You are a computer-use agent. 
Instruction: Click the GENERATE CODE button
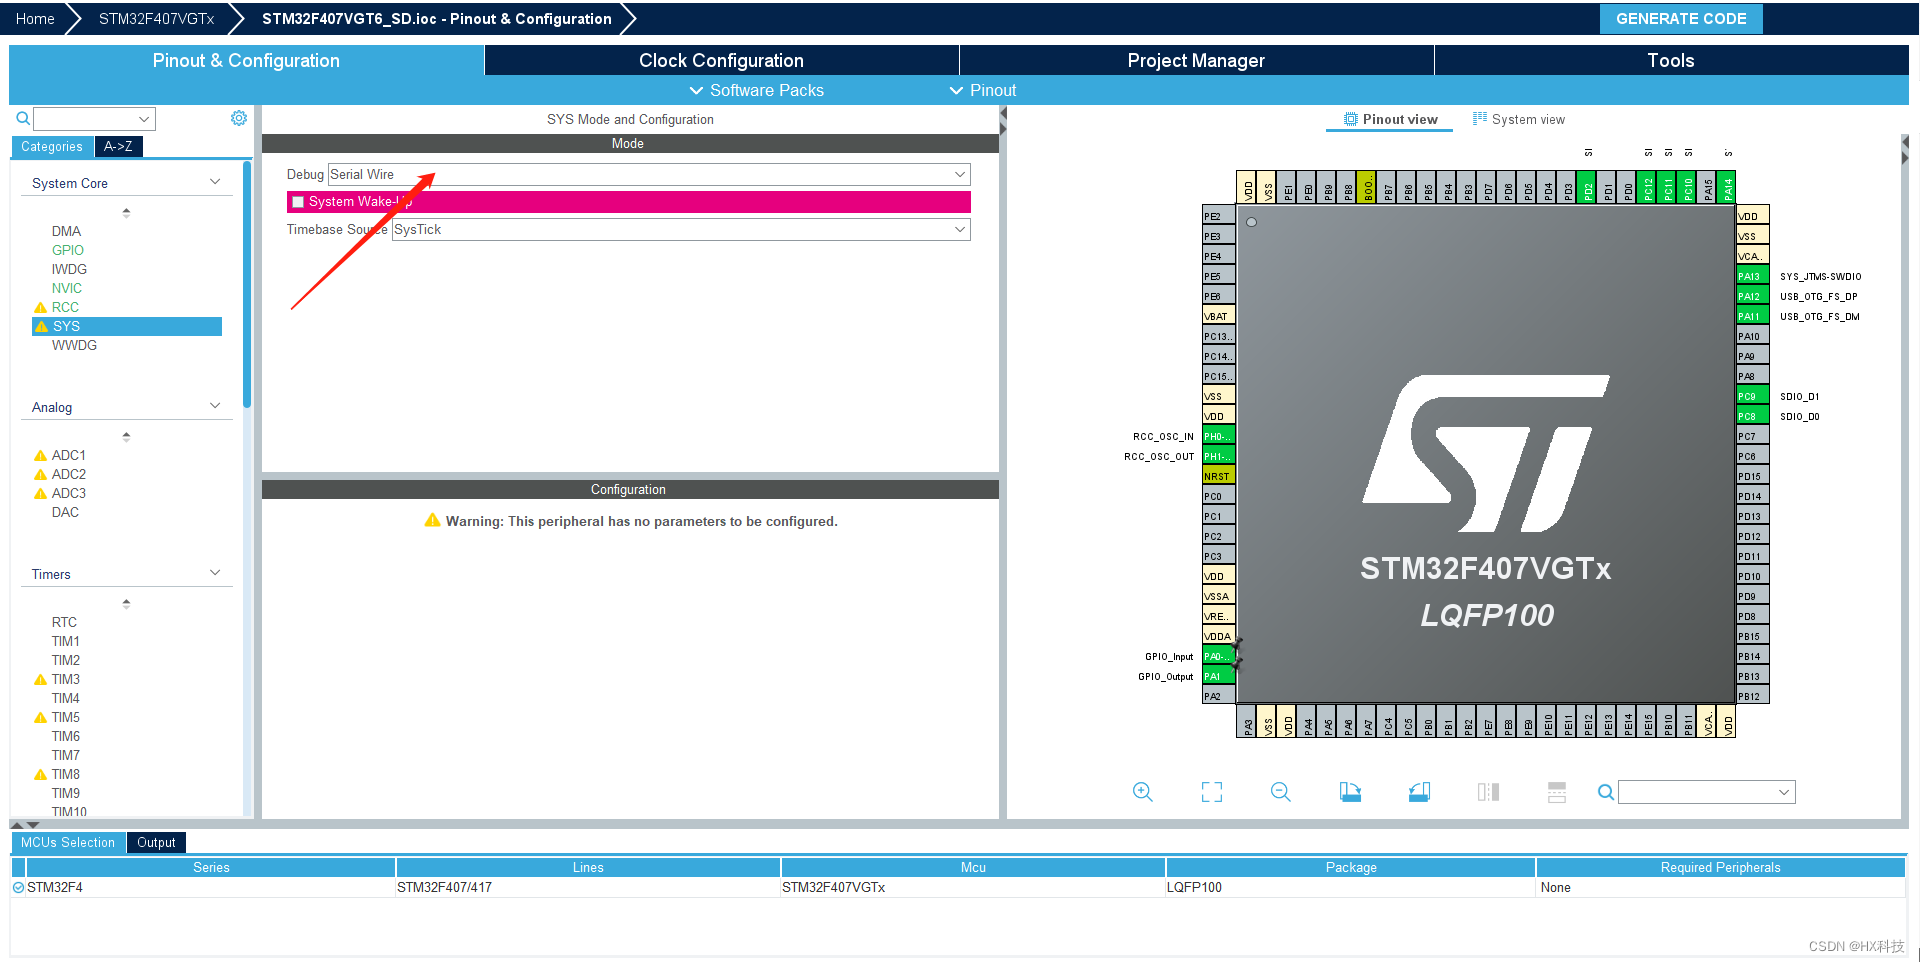coord(1681,19)
